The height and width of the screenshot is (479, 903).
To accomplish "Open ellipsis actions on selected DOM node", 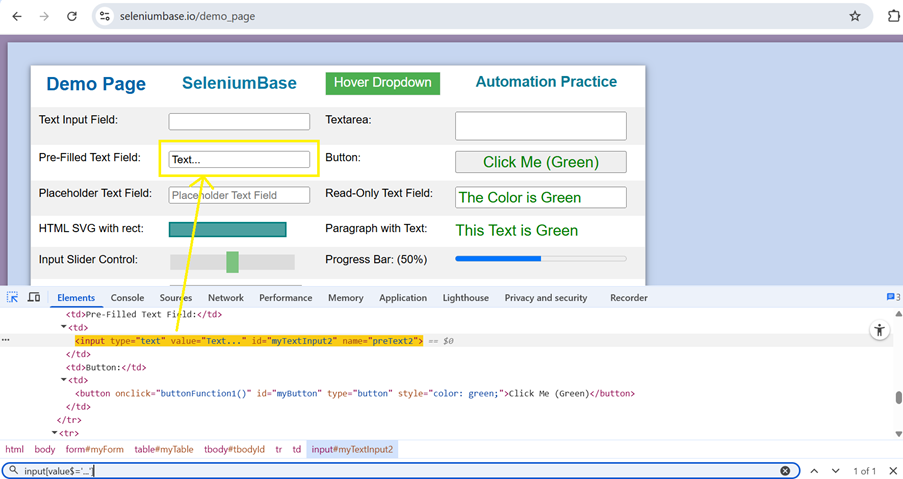I will pos(6,340).
